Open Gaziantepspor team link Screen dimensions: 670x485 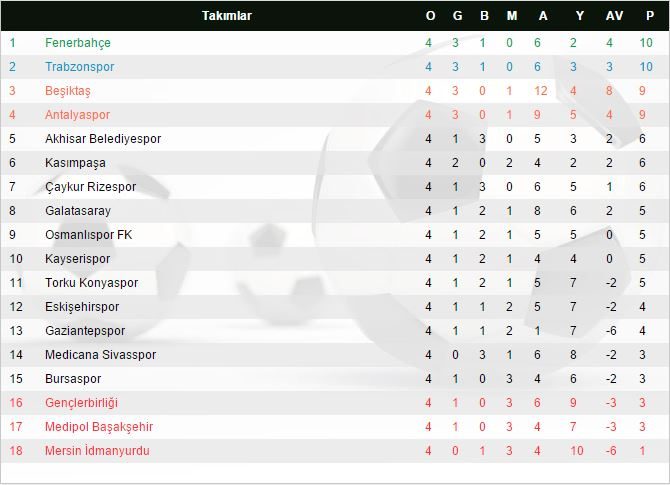85,331
